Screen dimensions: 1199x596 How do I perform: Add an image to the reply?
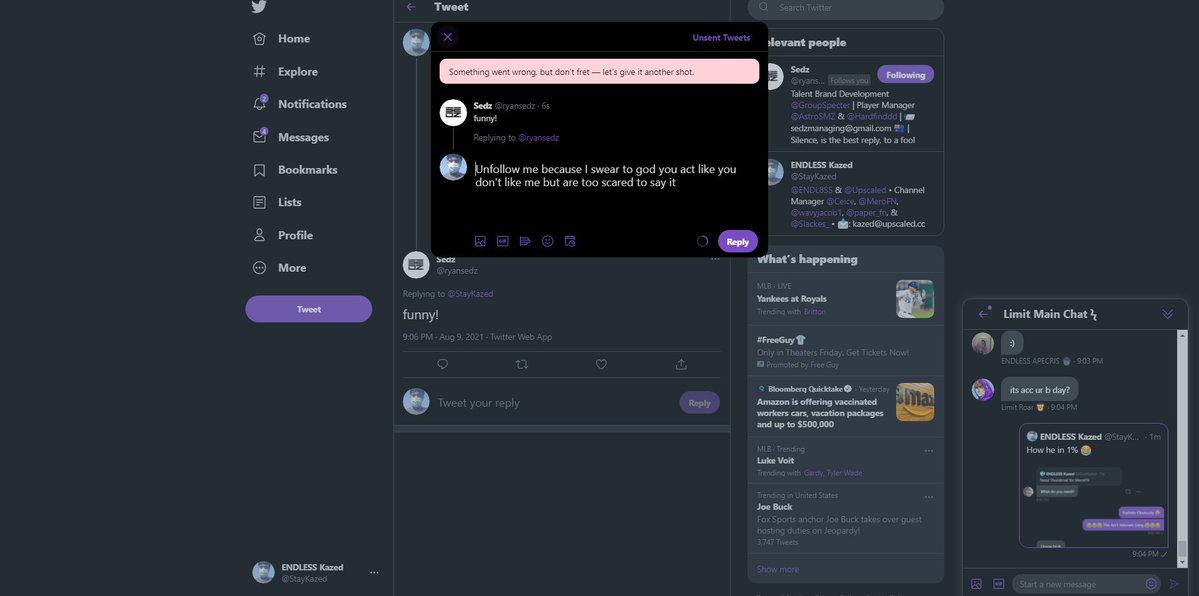(480, 241)
